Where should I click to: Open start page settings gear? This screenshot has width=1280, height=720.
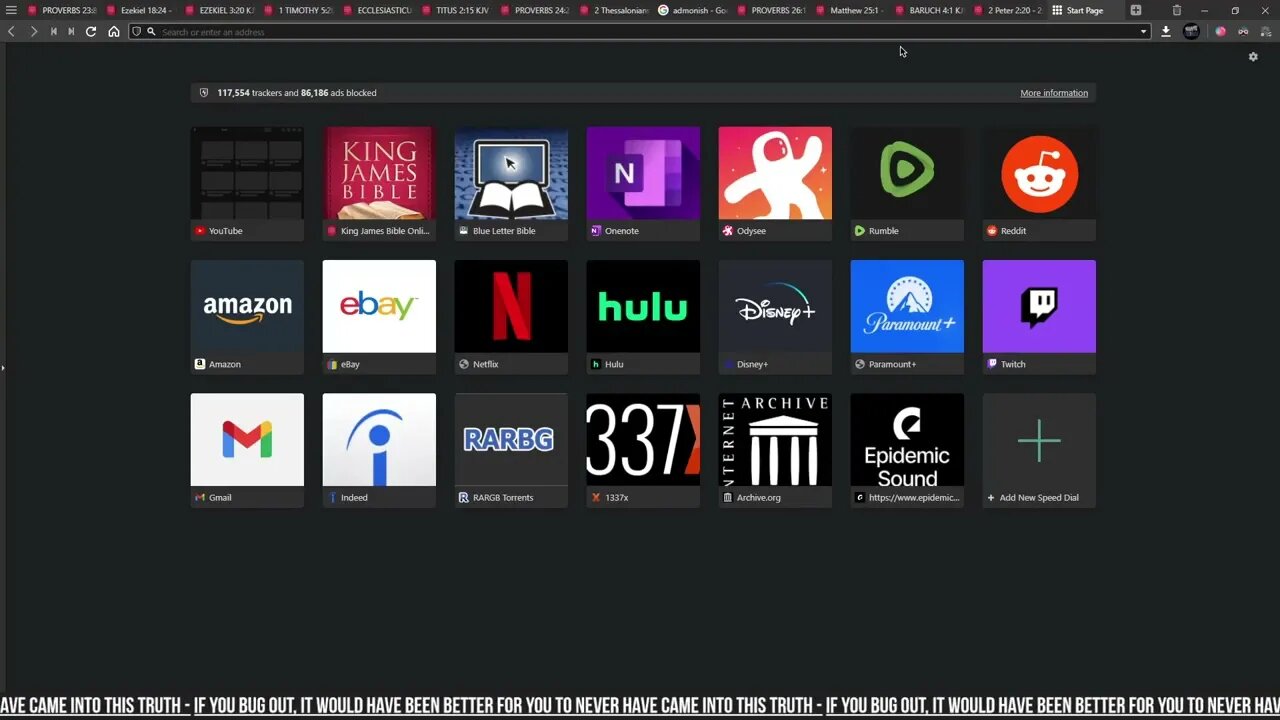1253,57
